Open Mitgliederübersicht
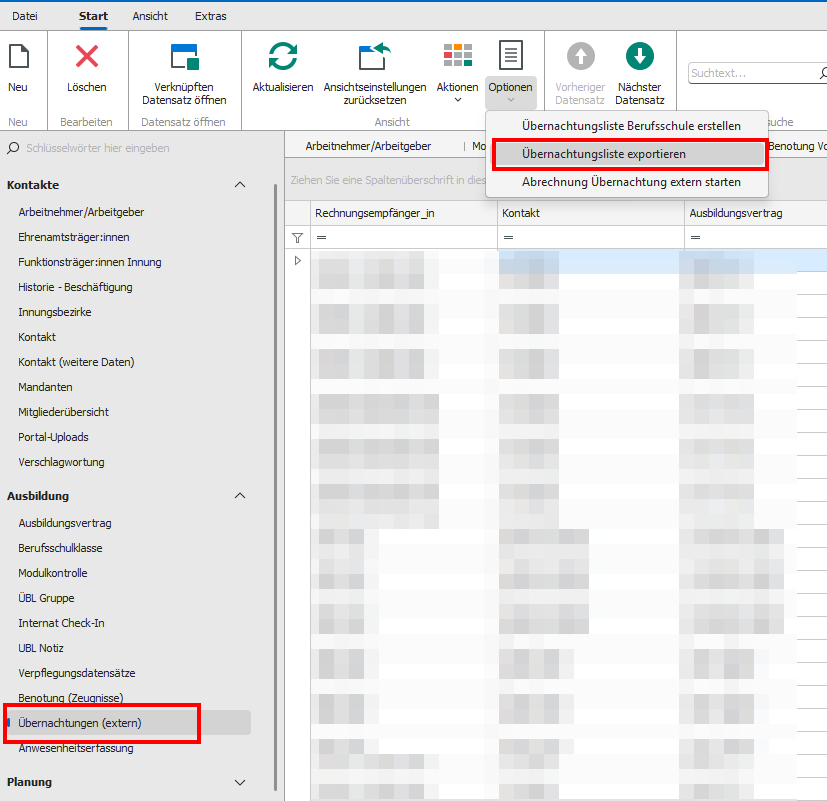Image resolution: width=827 pixels, height=801 pixels. click(63, 412)
